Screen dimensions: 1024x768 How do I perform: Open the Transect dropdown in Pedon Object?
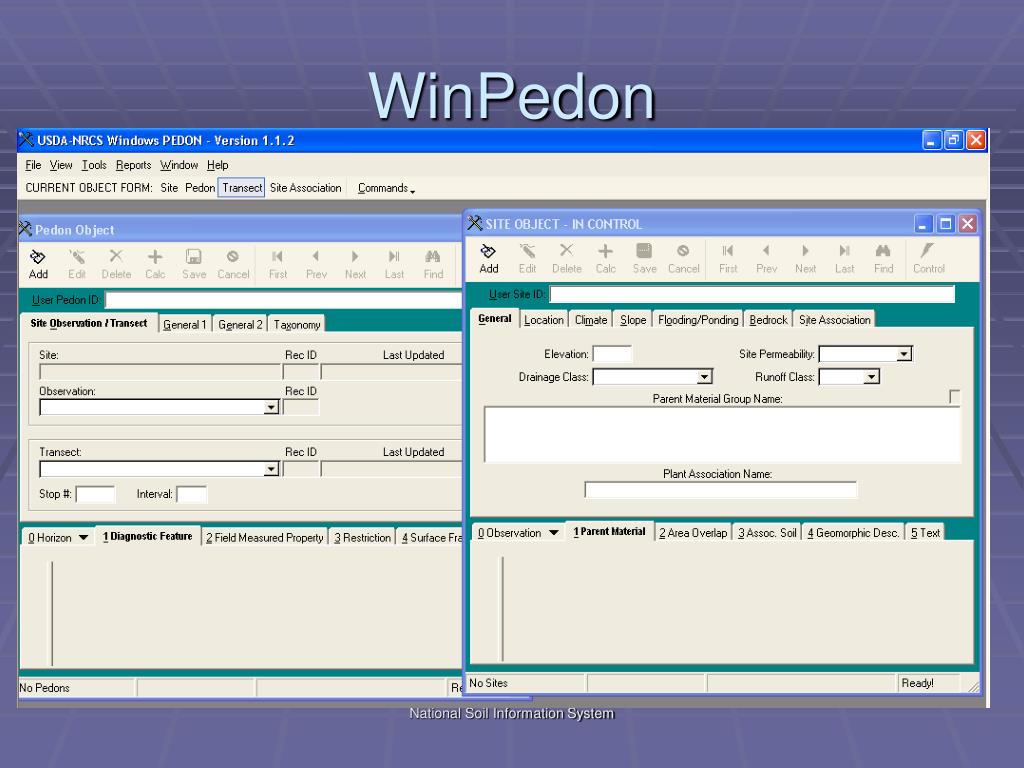pyautogui.click(x=271, y=469)
